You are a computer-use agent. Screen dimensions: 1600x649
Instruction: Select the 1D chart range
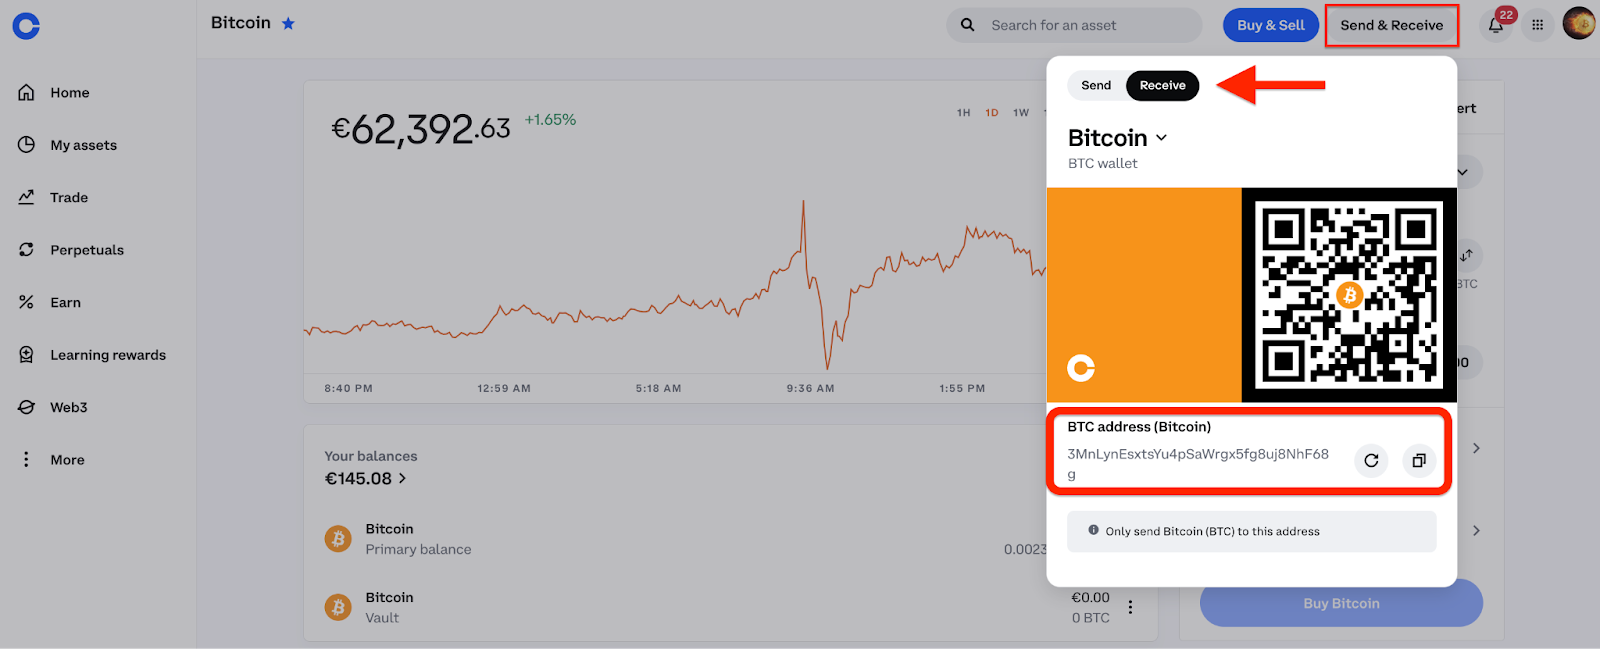point(991,113)
